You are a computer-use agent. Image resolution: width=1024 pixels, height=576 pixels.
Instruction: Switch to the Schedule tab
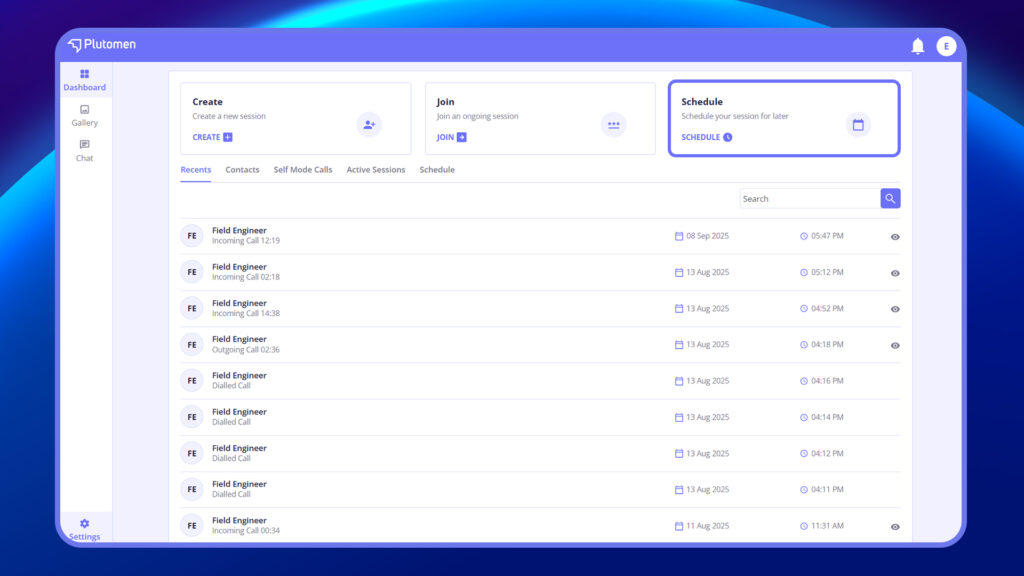coord(437,170)
